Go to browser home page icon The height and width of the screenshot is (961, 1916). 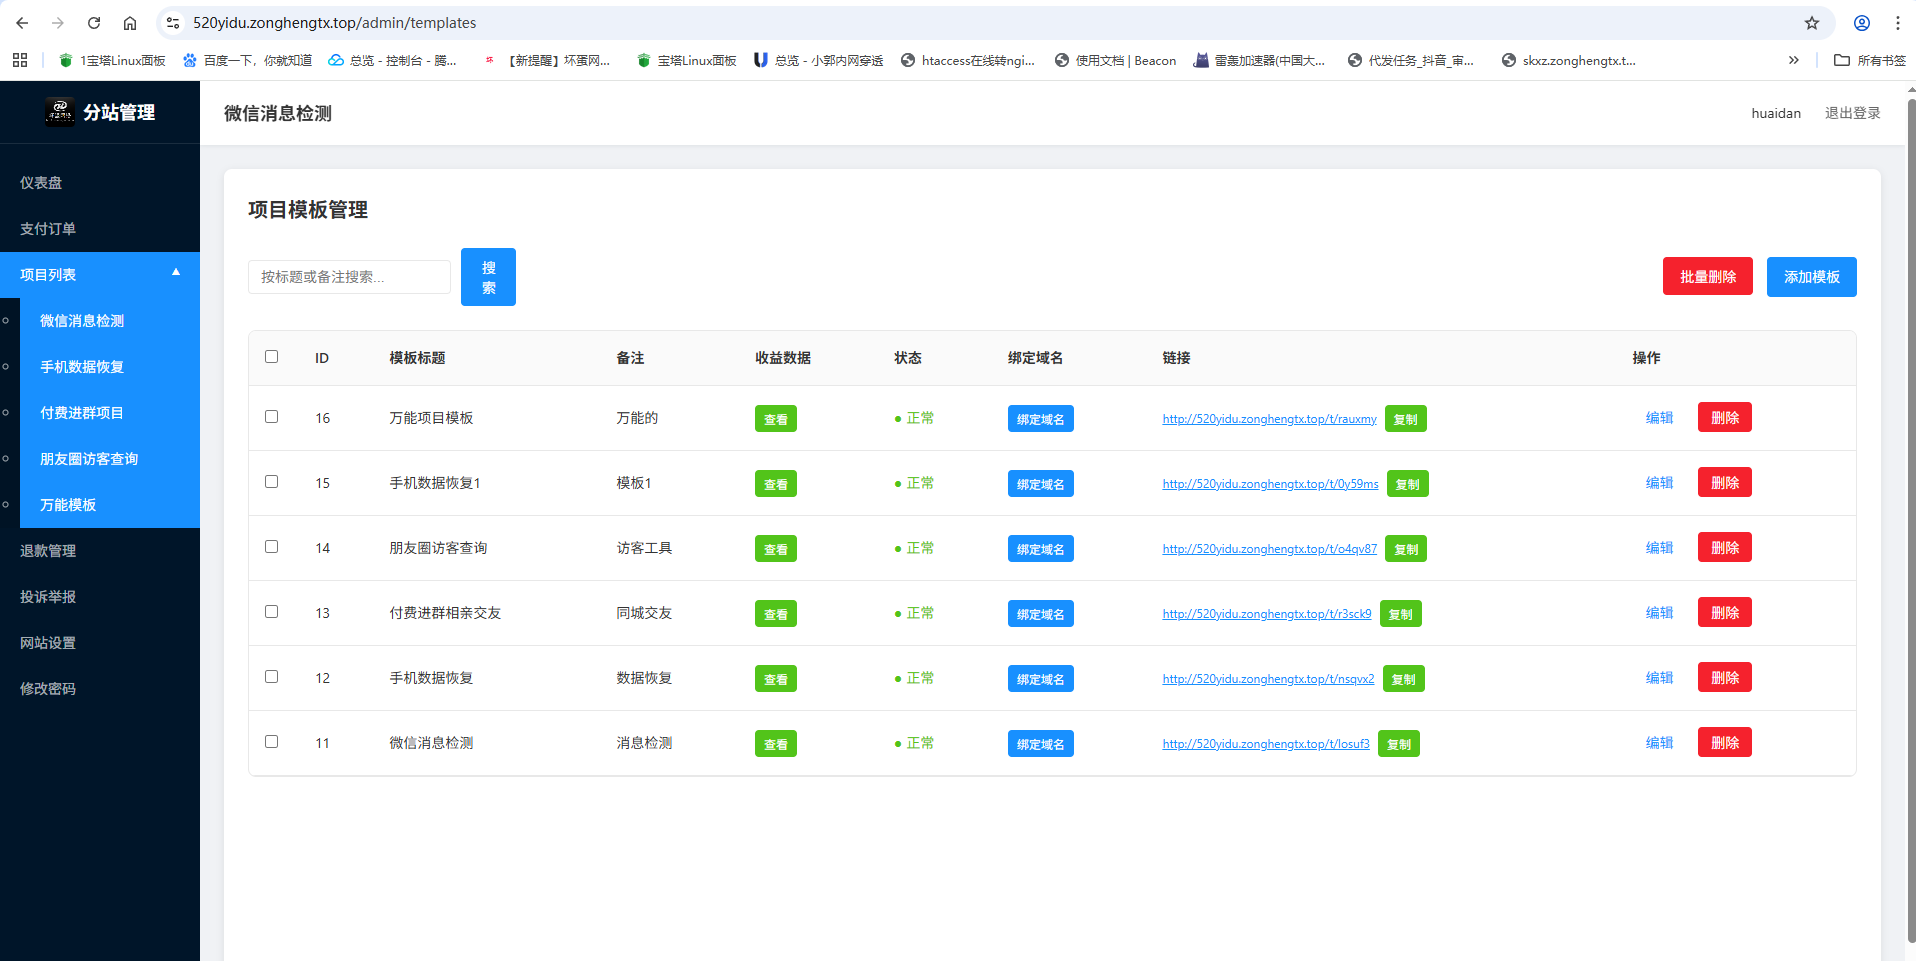[x=130, y=23]
